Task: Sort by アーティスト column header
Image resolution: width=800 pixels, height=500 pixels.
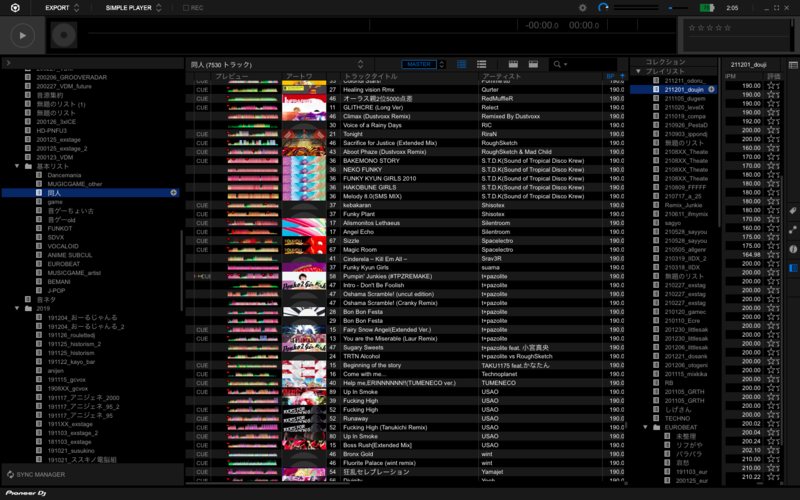Action: (502, 76)
